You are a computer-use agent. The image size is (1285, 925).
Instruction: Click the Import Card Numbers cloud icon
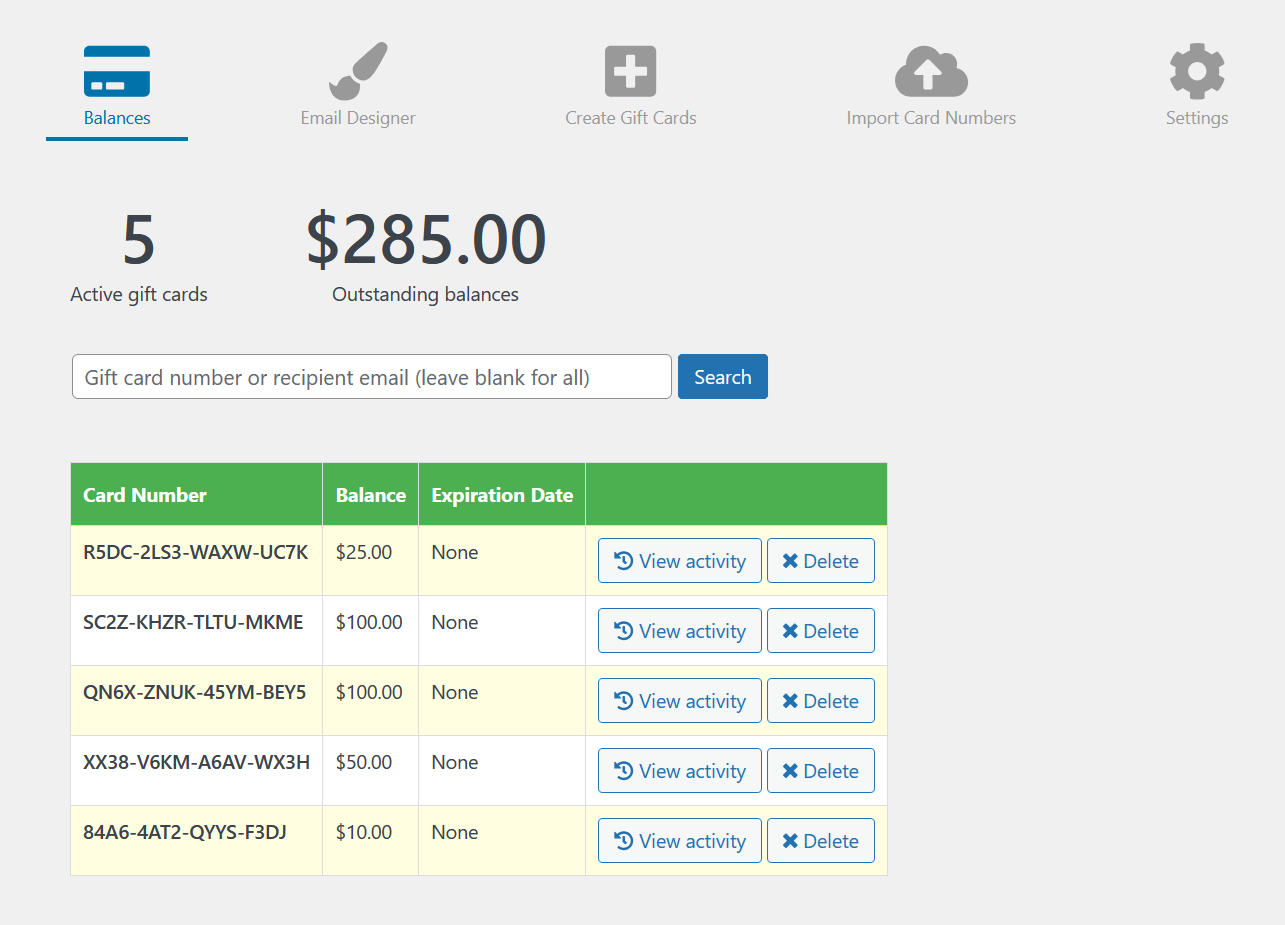click(931, 71)
